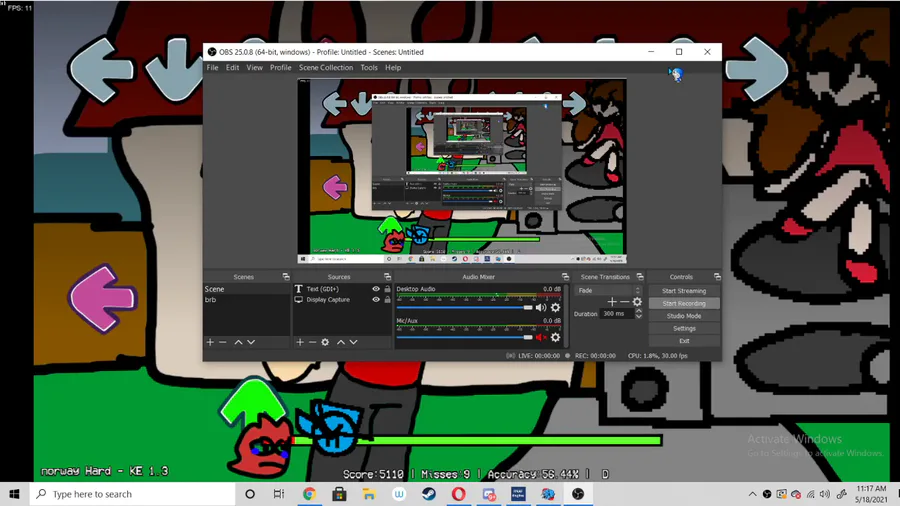Viewport: 900px width, 506px height.
Task: Open Microsoft Store from the taskbar
Action: (x=339, y=494)
